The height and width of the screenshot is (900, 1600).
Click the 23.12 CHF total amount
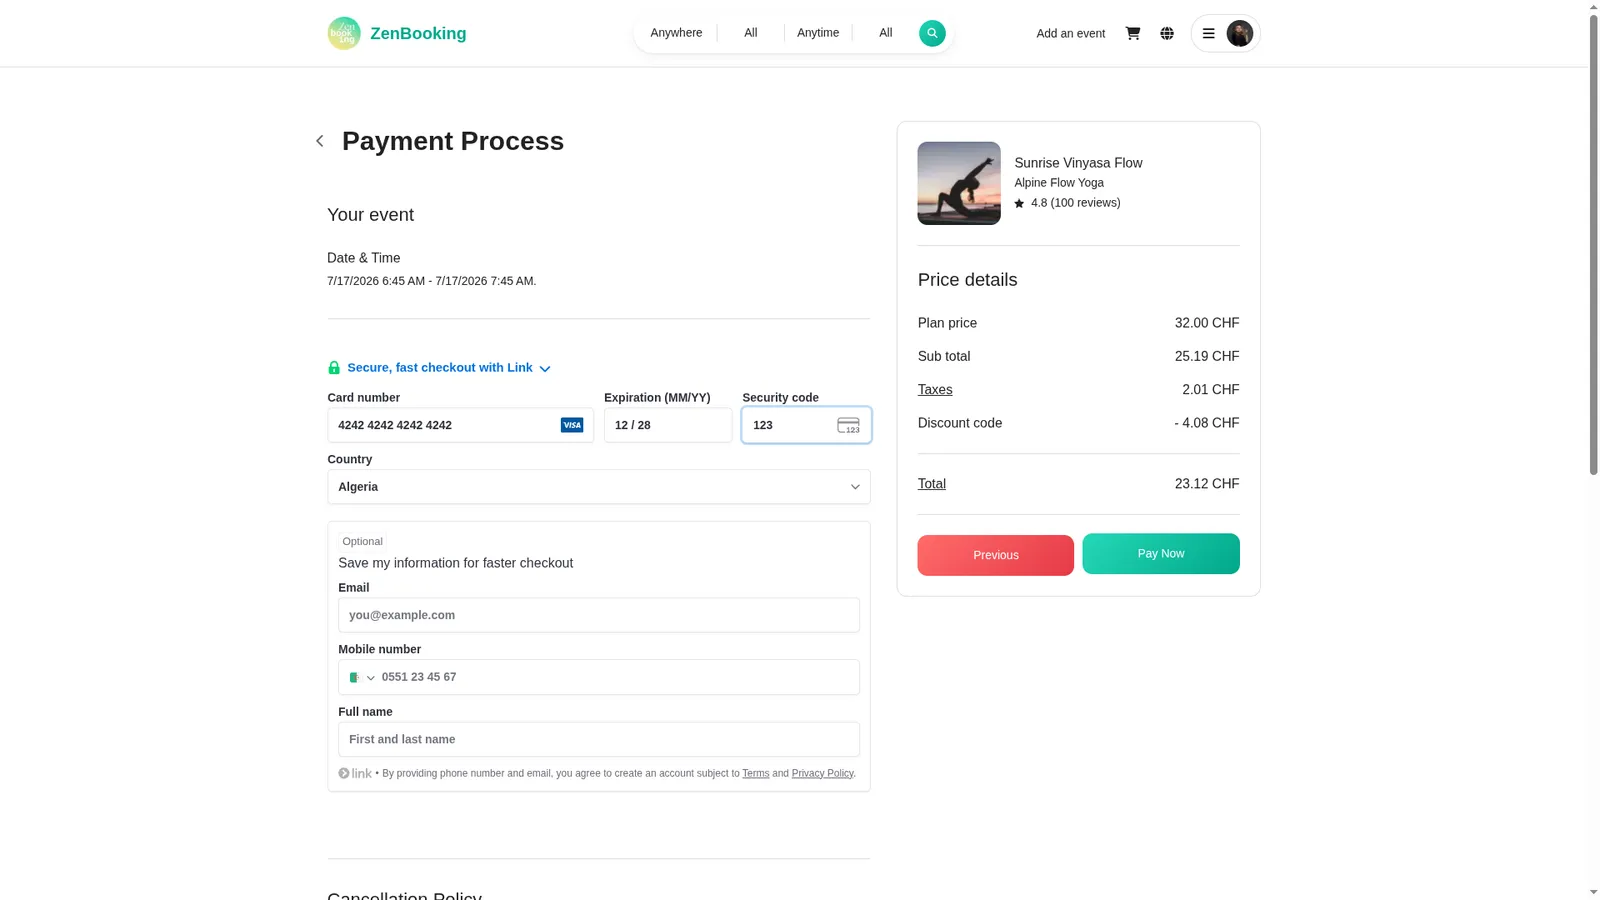click(1207, 484)
